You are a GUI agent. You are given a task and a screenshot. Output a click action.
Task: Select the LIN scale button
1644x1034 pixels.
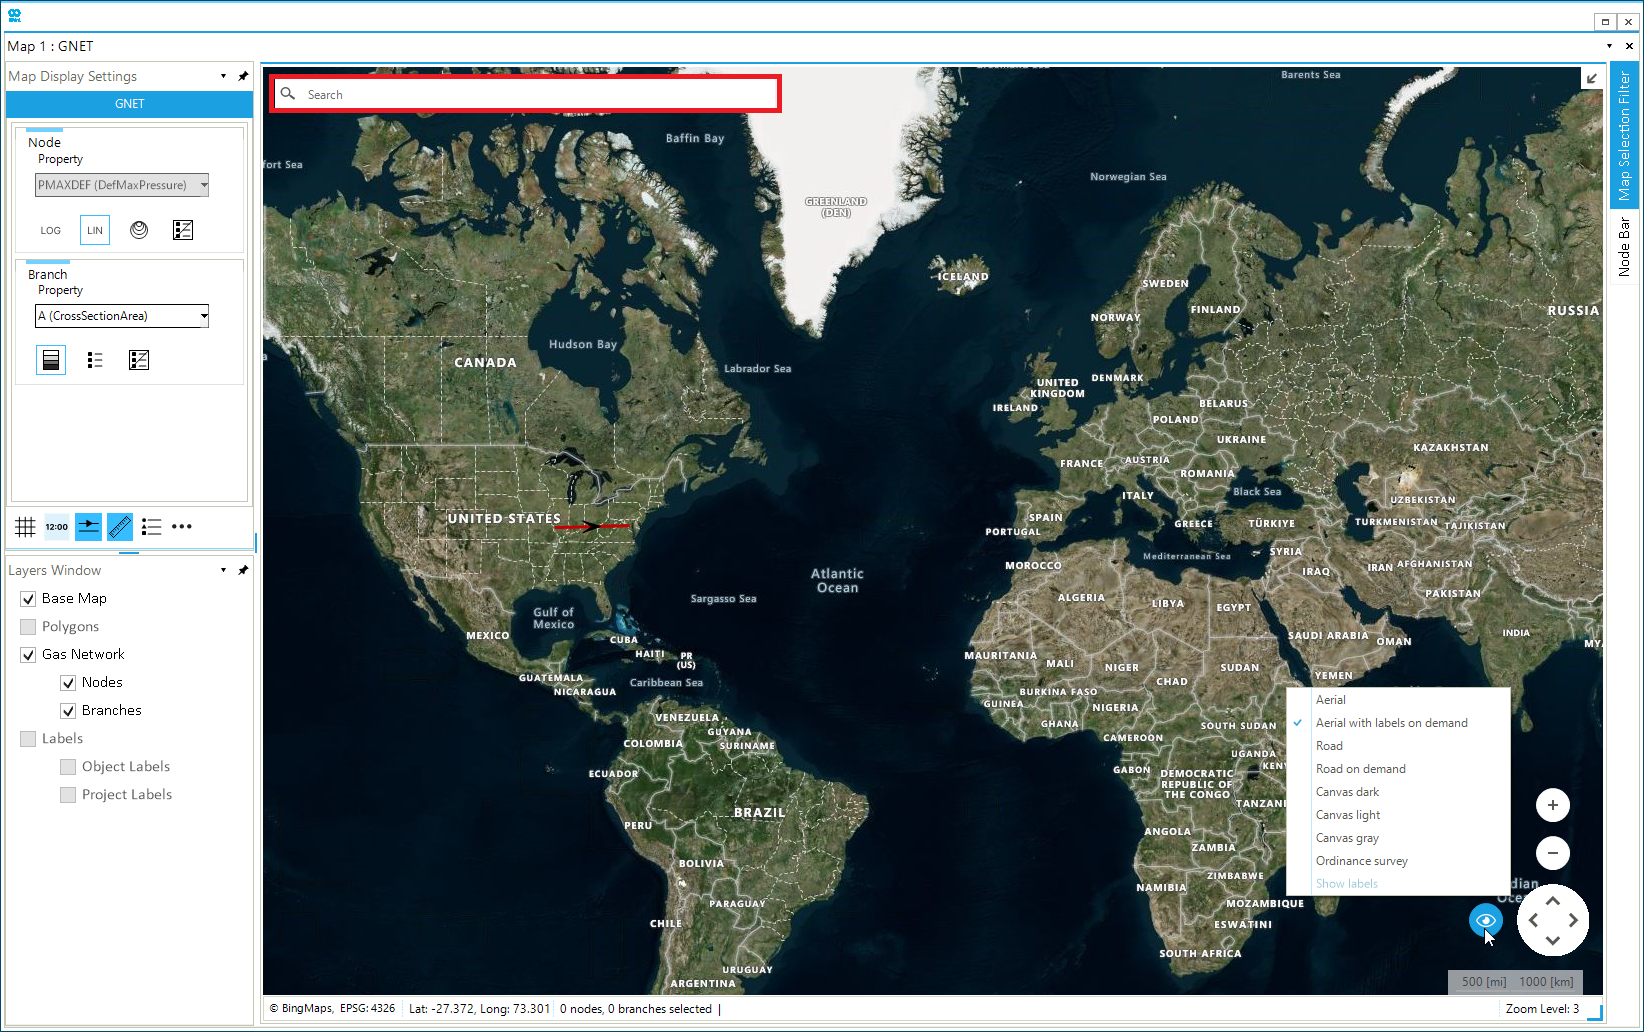tap(95, 230)
